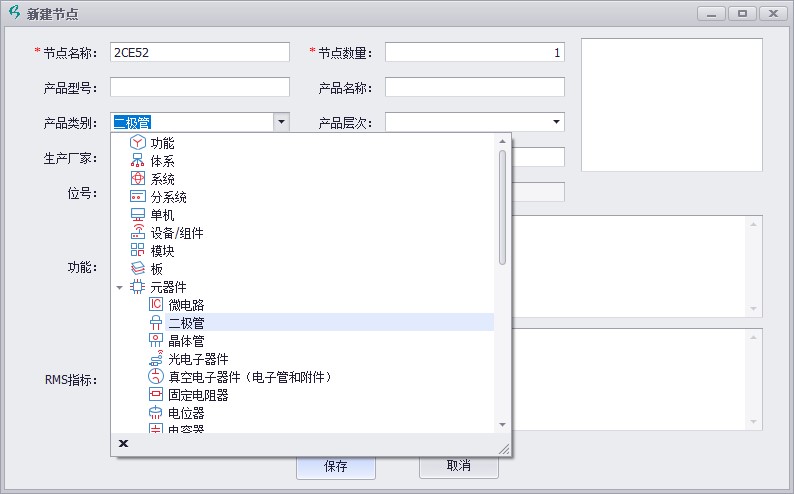Select 电位器 in the dropdown tree
The height and width of the screenshot is (494, 794).
point(187,412)
